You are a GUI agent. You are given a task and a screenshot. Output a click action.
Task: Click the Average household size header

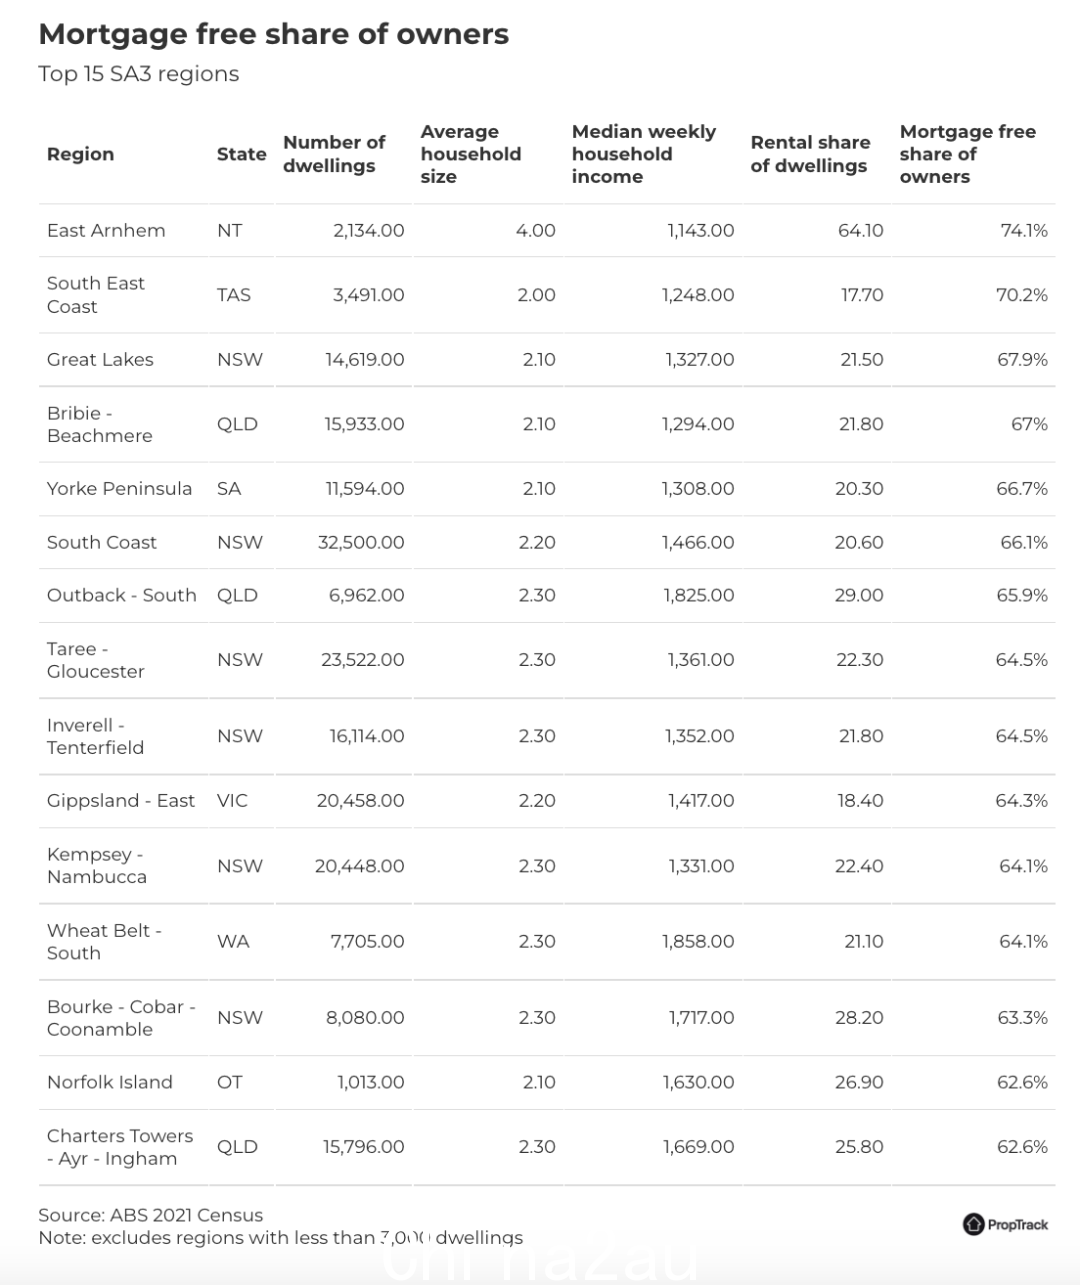471,154
